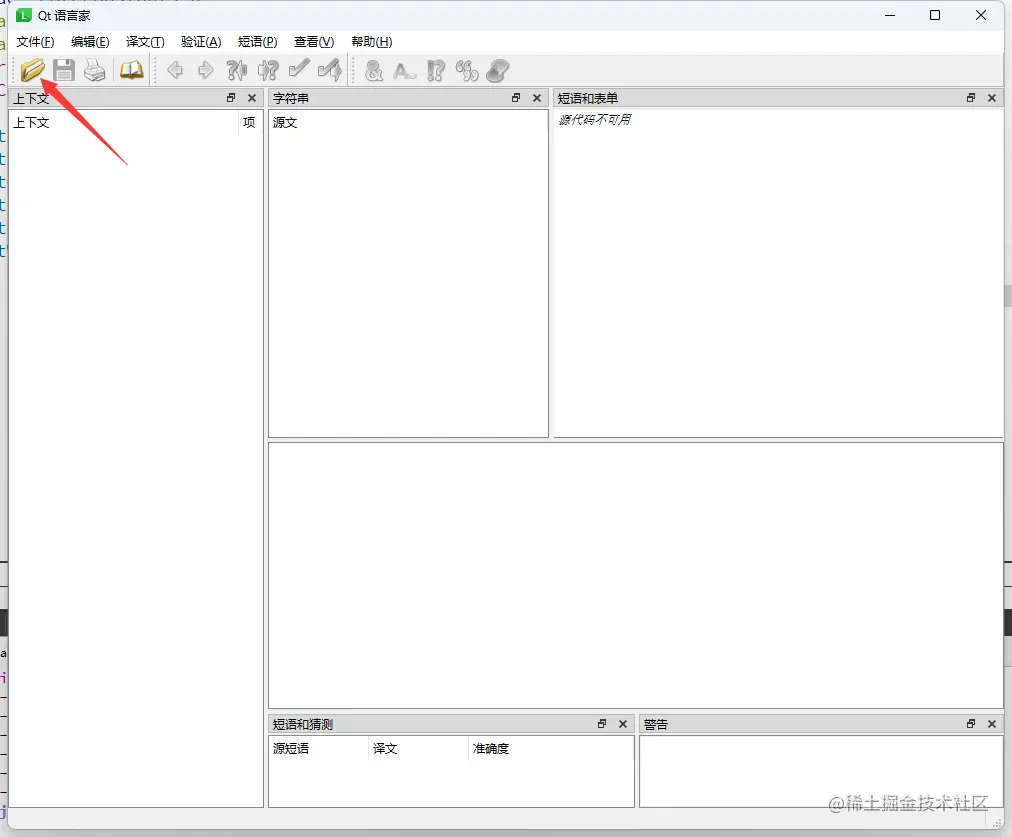This screenshot has width=1012, height=837.
Task: Close the 字符串 panel
Action: click(x=537, y=97)
